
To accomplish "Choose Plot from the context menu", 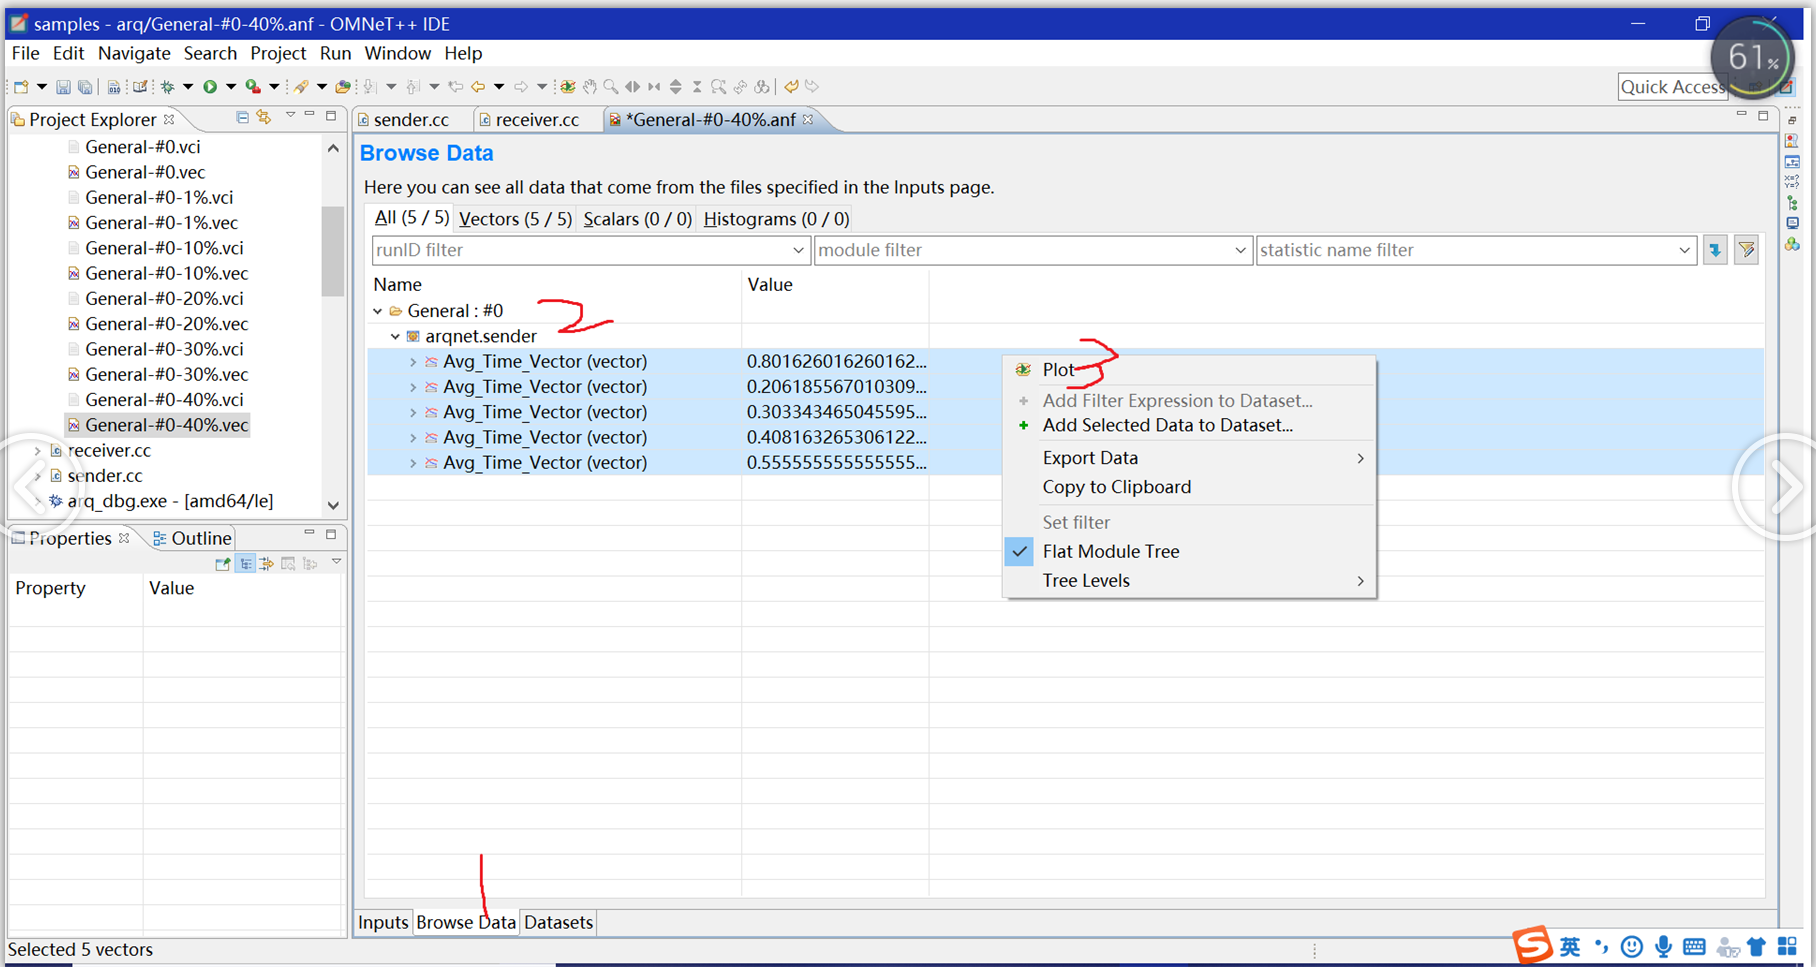I will point(1189,370).
